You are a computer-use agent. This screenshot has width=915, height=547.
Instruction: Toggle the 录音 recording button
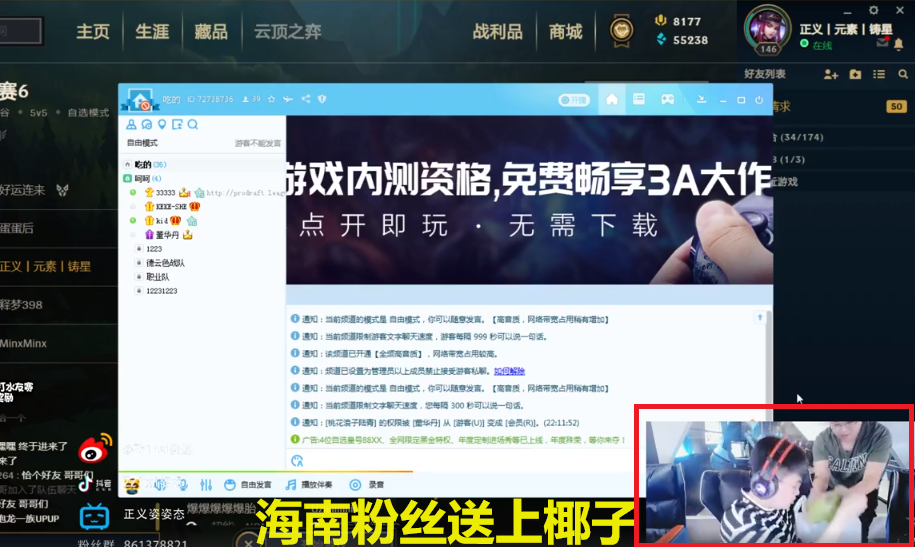[366, 485]
